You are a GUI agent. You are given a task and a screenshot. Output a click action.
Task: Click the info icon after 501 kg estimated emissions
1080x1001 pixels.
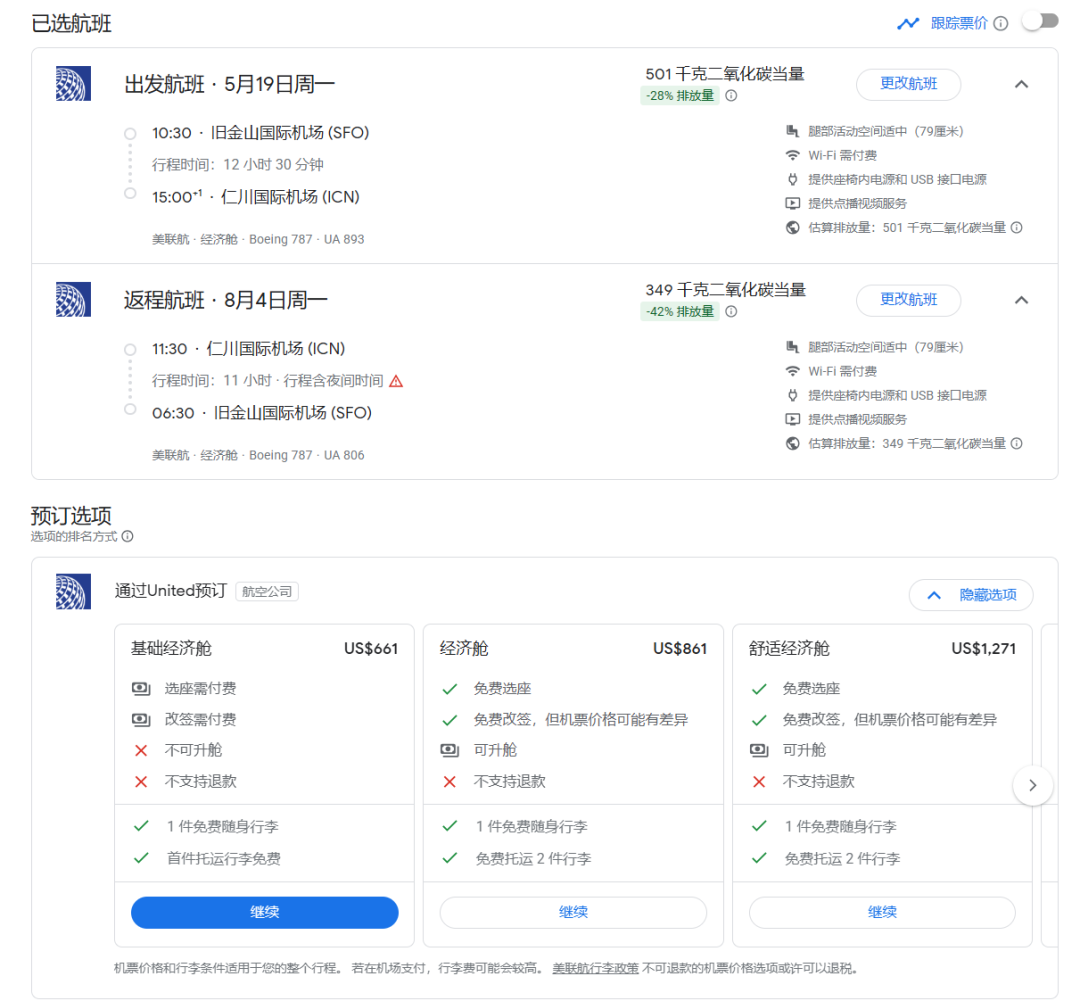(1017, 228)
